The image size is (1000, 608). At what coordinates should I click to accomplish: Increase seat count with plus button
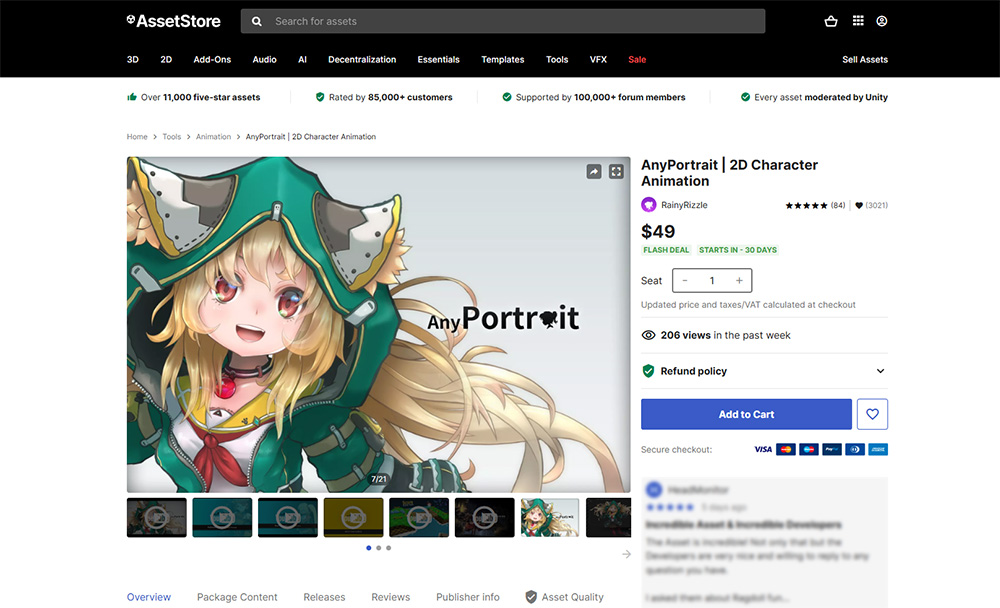coord(739,281)
